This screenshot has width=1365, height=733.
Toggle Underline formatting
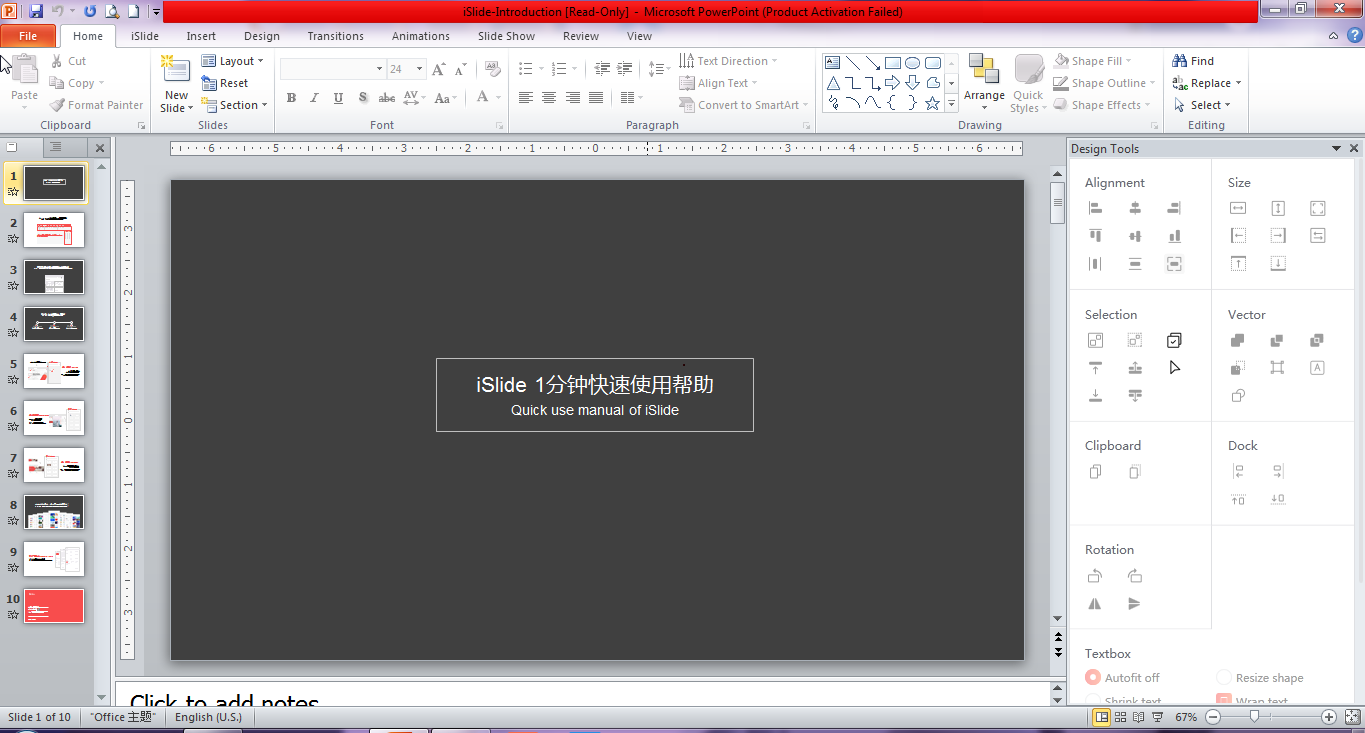339,98
